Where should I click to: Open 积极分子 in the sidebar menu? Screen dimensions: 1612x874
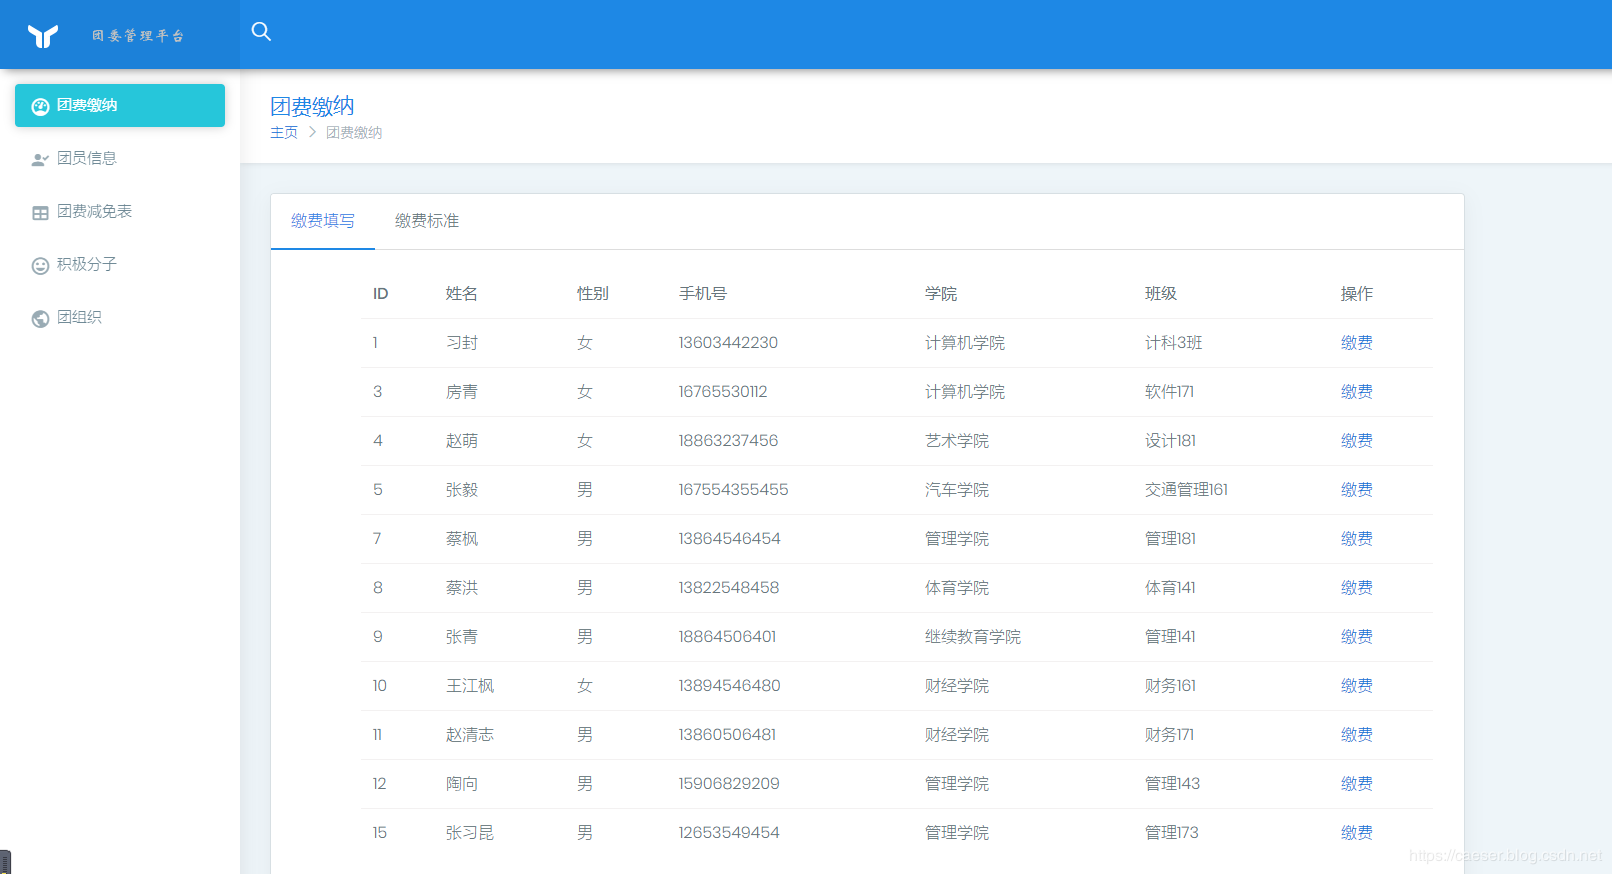click(120, 264)
